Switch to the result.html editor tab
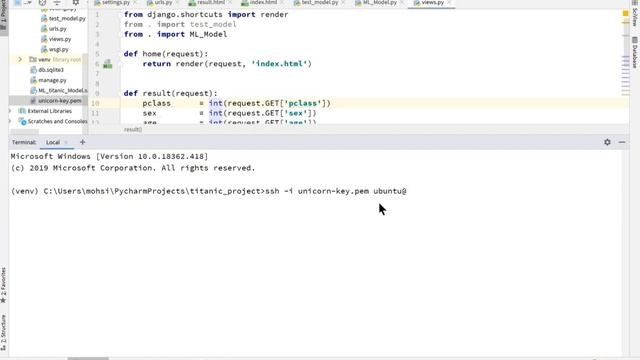 (x=210, y=2)
